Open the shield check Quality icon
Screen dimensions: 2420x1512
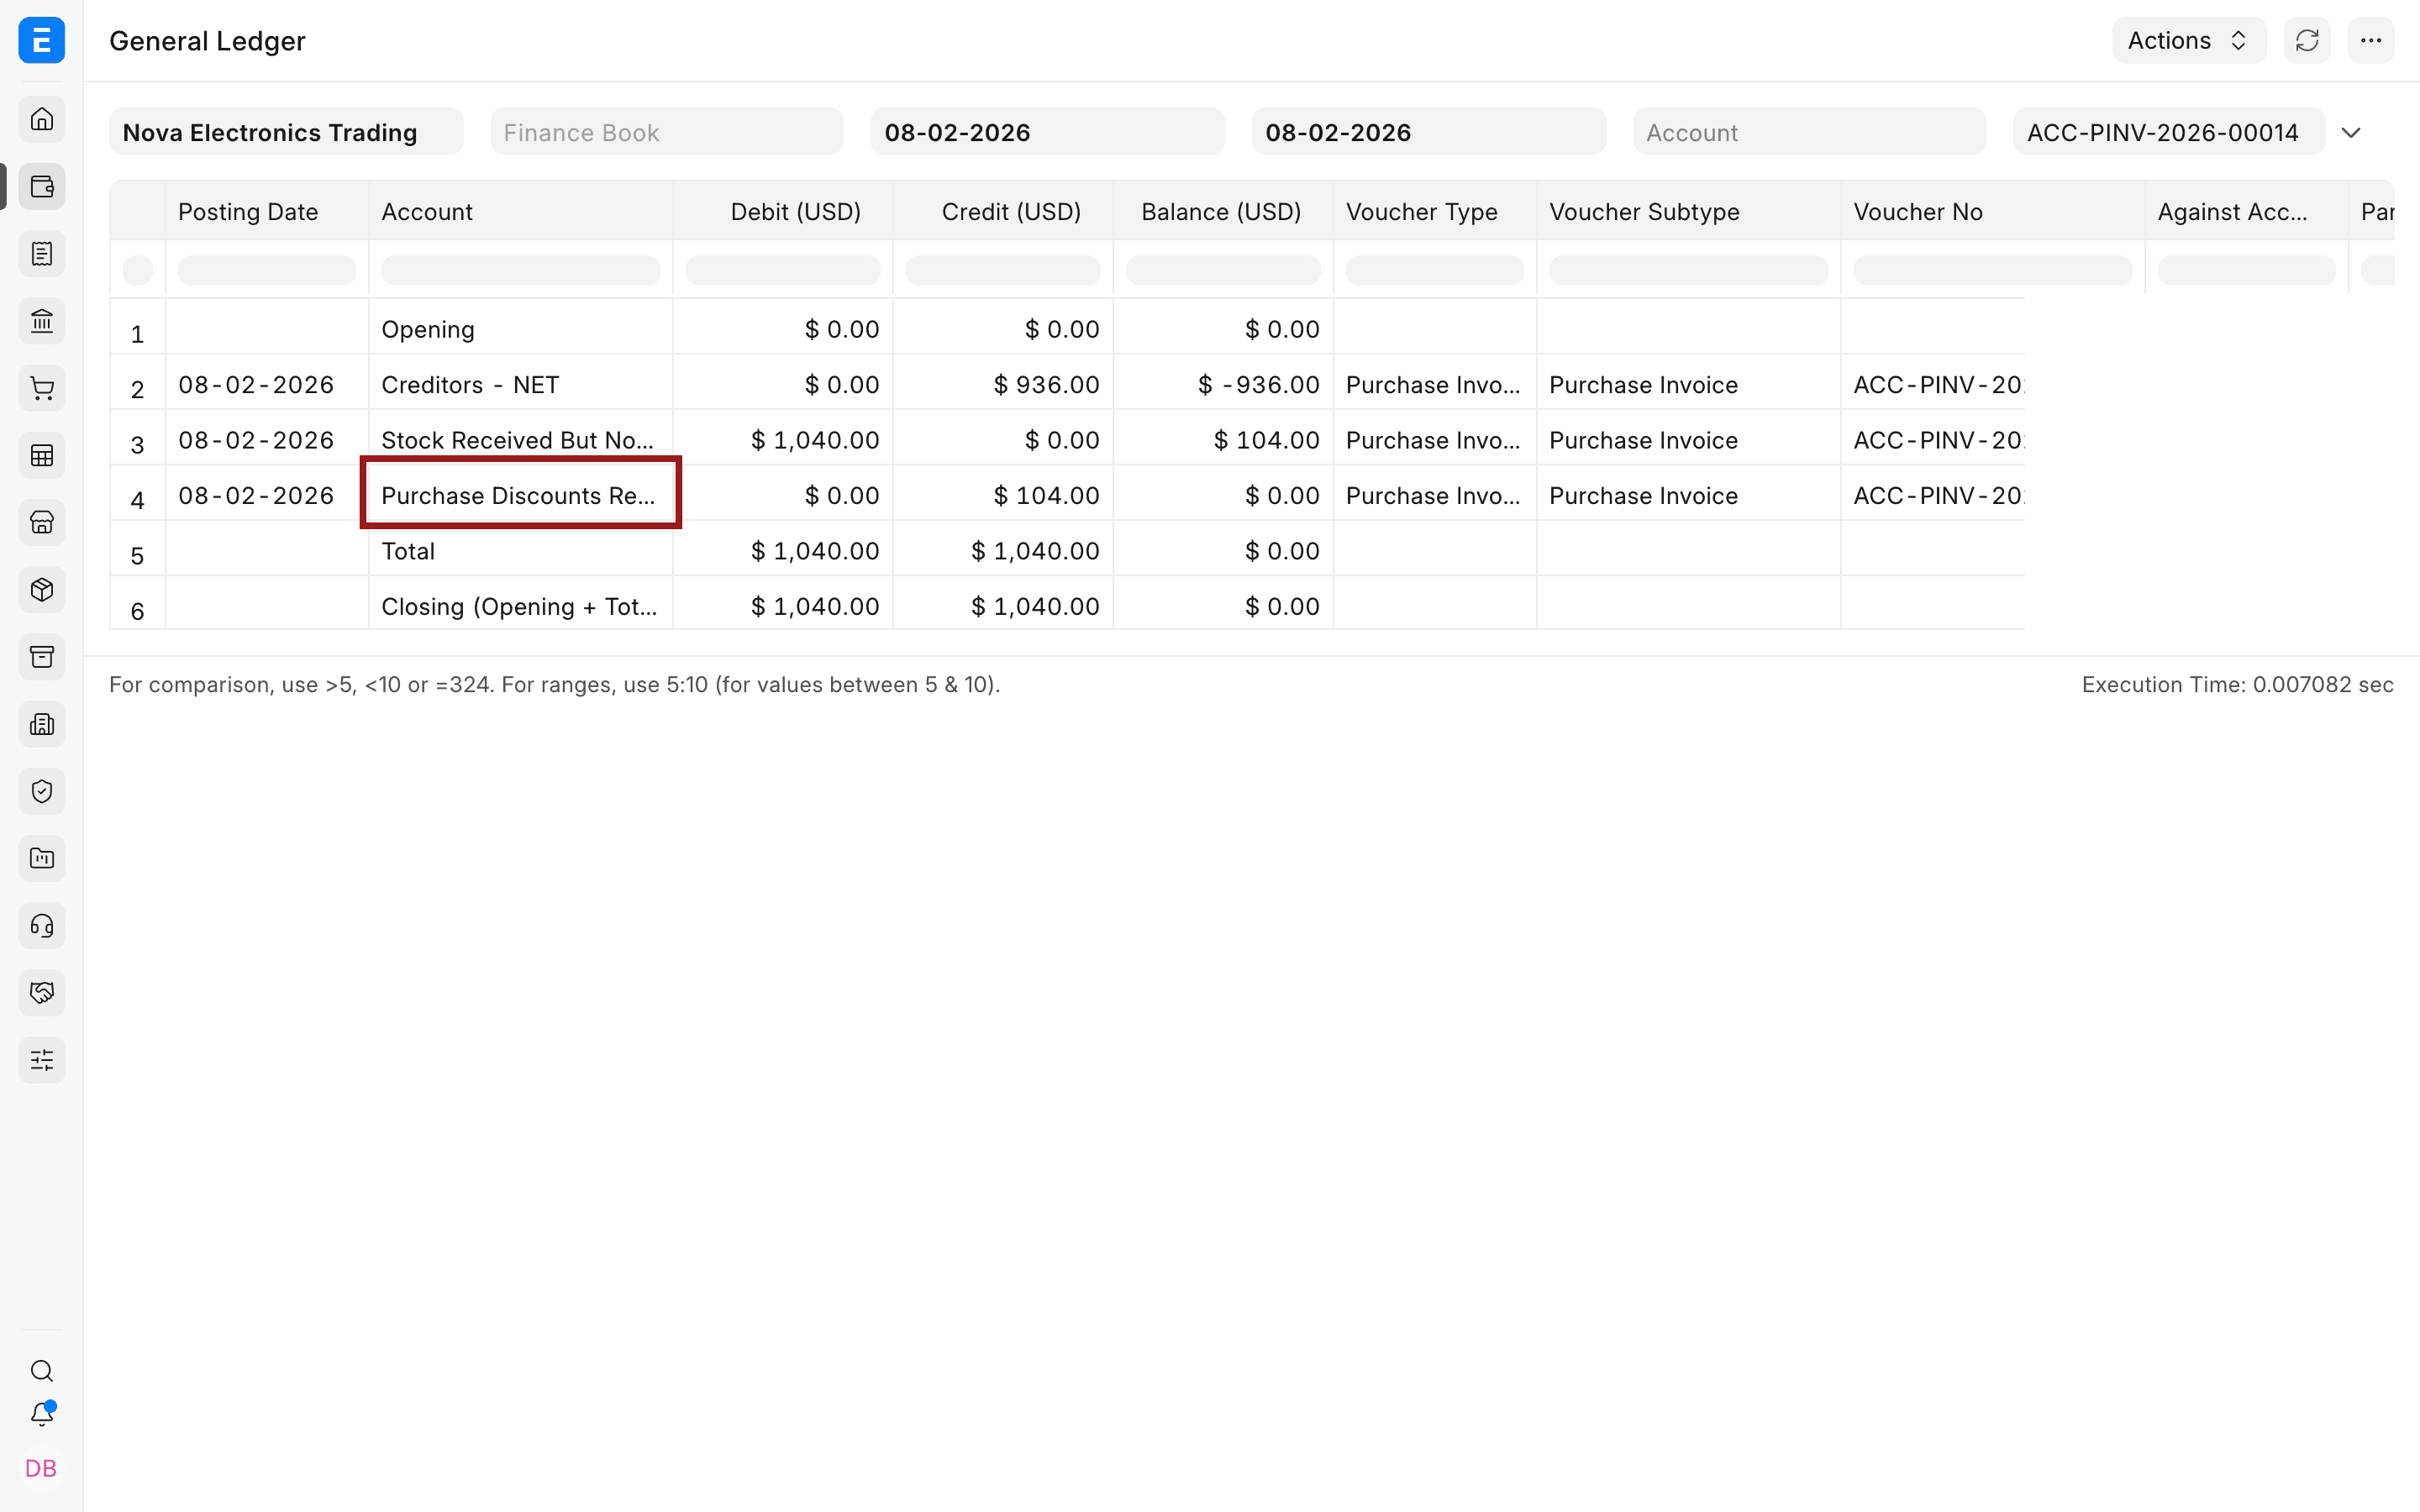pyautogui.click(x=42, y=791)
